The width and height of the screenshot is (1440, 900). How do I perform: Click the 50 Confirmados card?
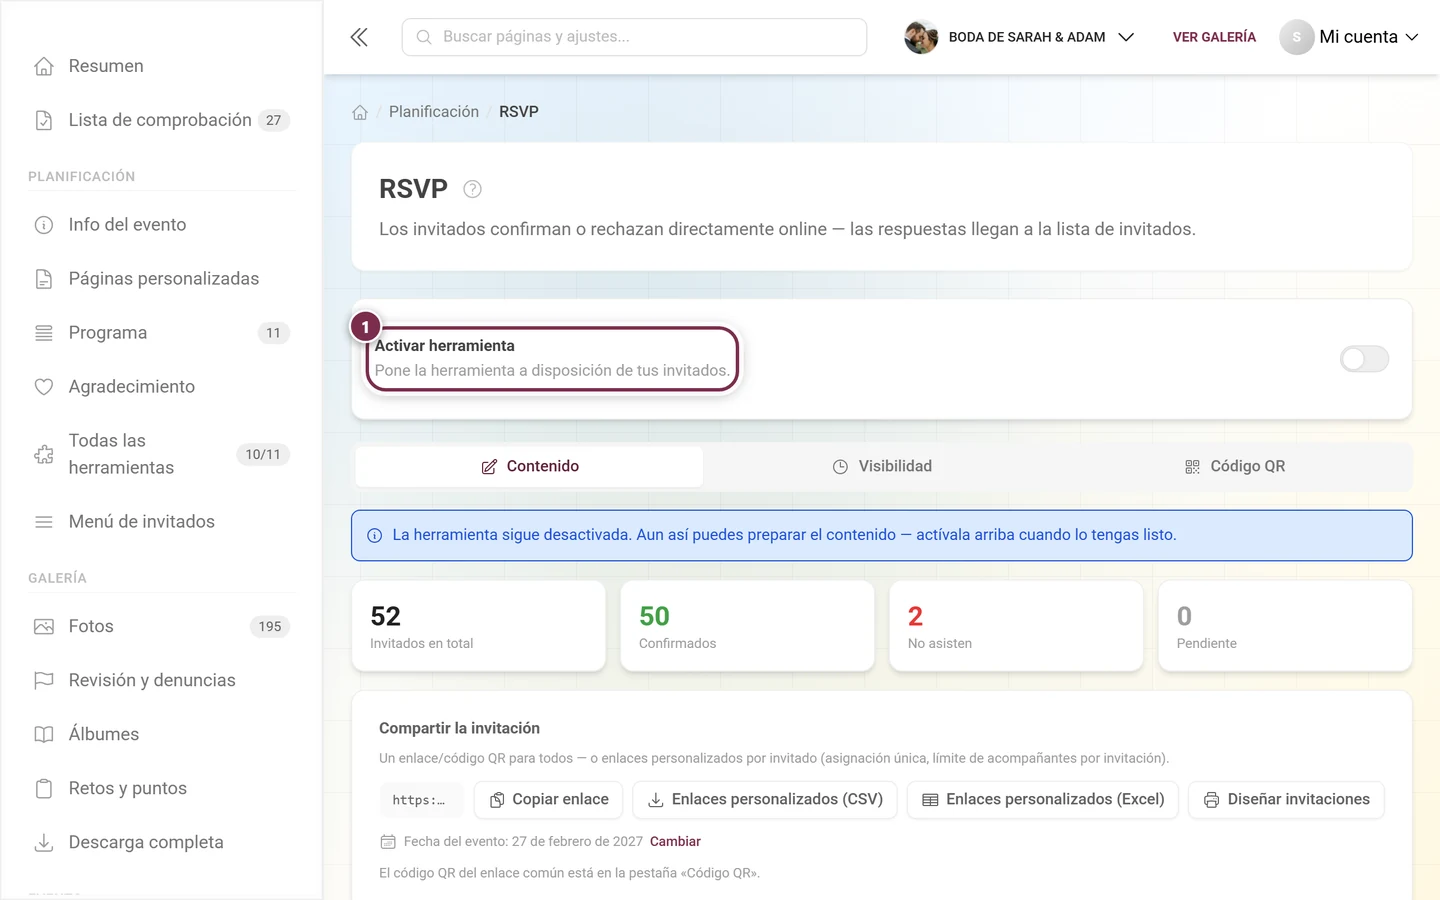pos(747,626)
